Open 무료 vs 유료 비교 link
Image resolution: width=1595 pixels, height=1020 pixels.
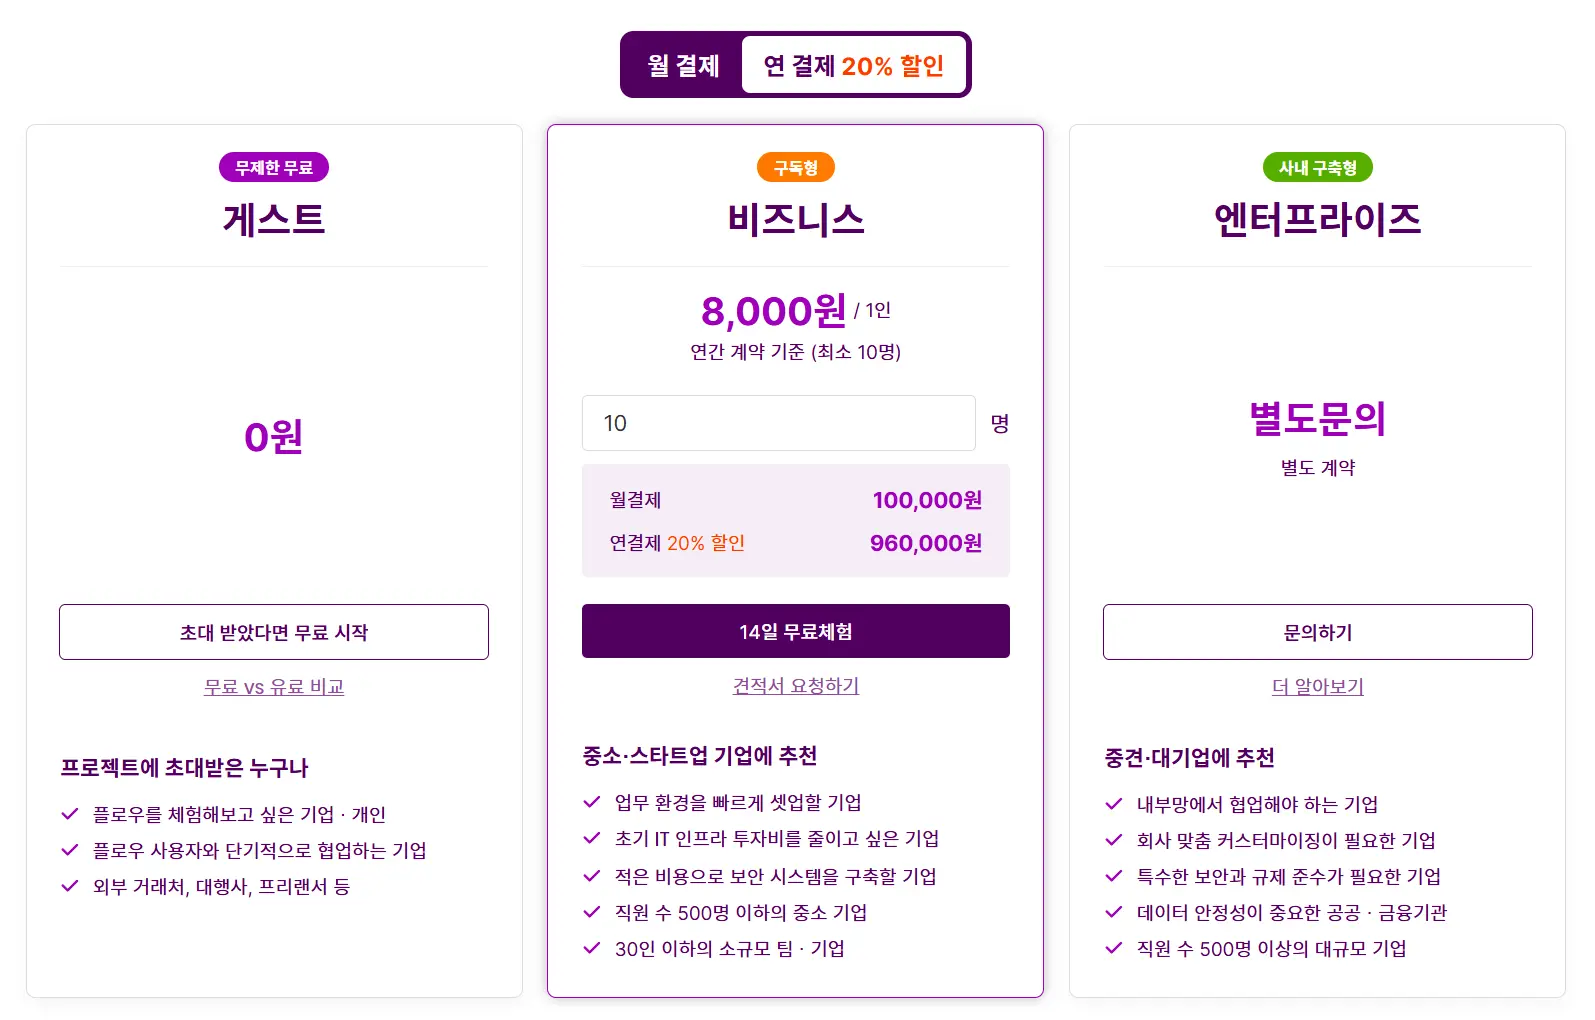274,687
